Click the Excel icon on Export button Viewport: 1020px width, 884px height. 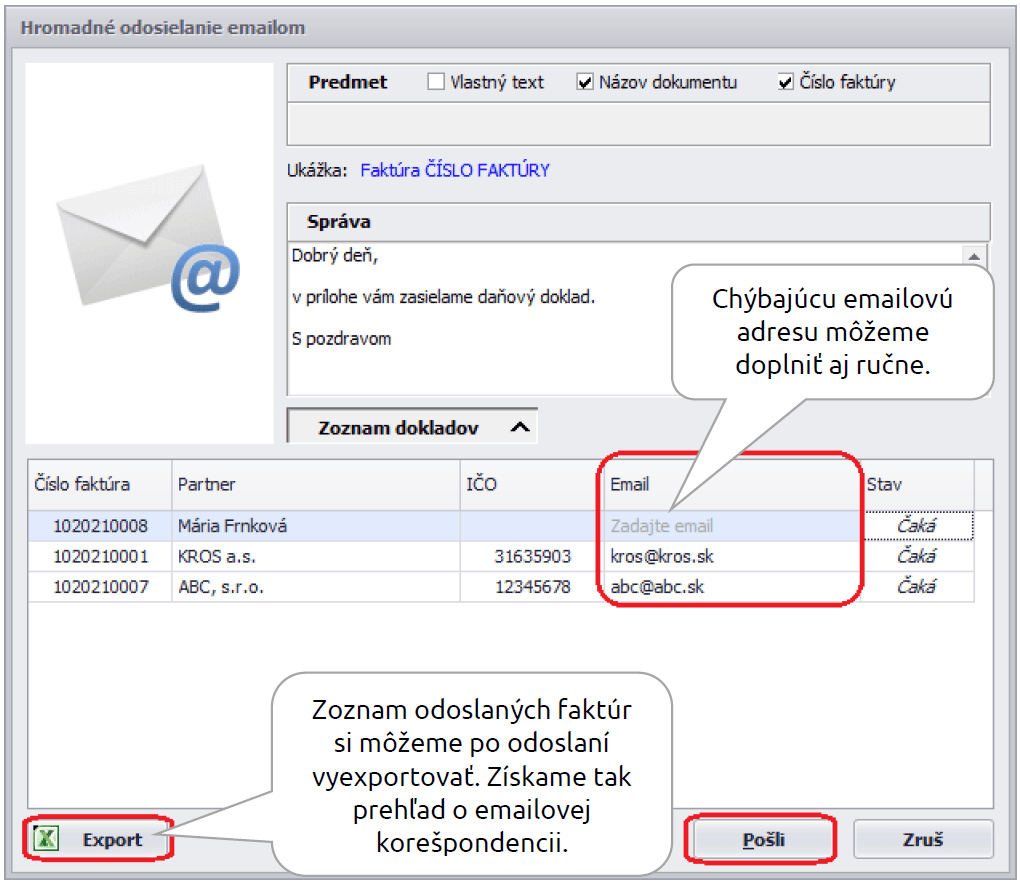pyautogui.click(x=44, y=839)
